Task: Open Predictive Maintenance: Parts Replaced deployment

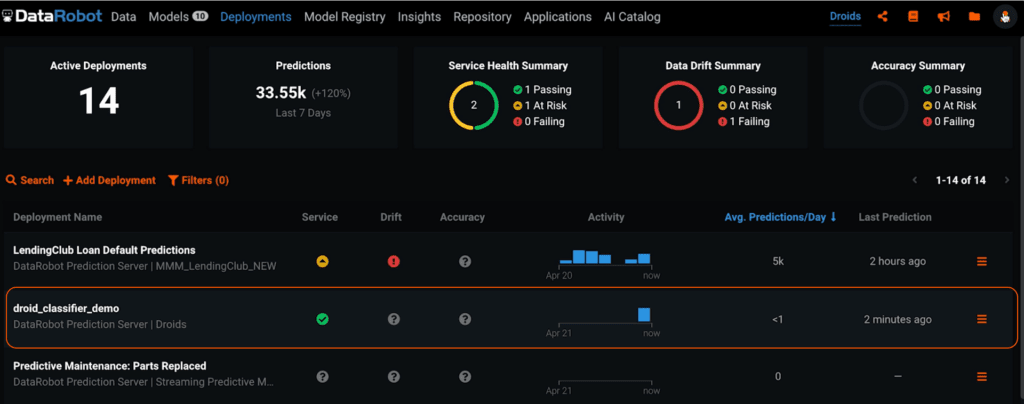Action: (x=110, y=366)
